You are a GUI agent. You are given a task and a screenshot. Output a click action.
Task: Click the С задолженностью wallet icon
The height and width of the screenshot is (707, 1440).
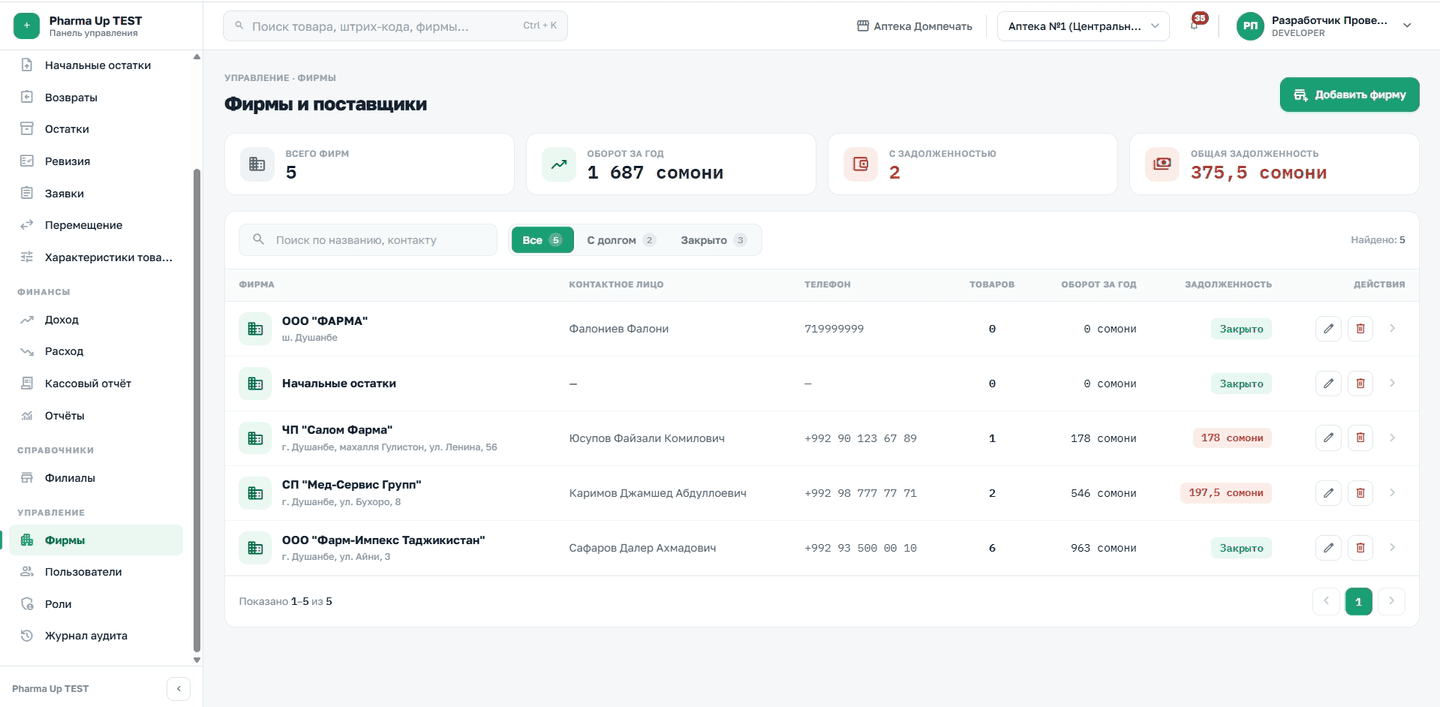(x=861, y=164)
